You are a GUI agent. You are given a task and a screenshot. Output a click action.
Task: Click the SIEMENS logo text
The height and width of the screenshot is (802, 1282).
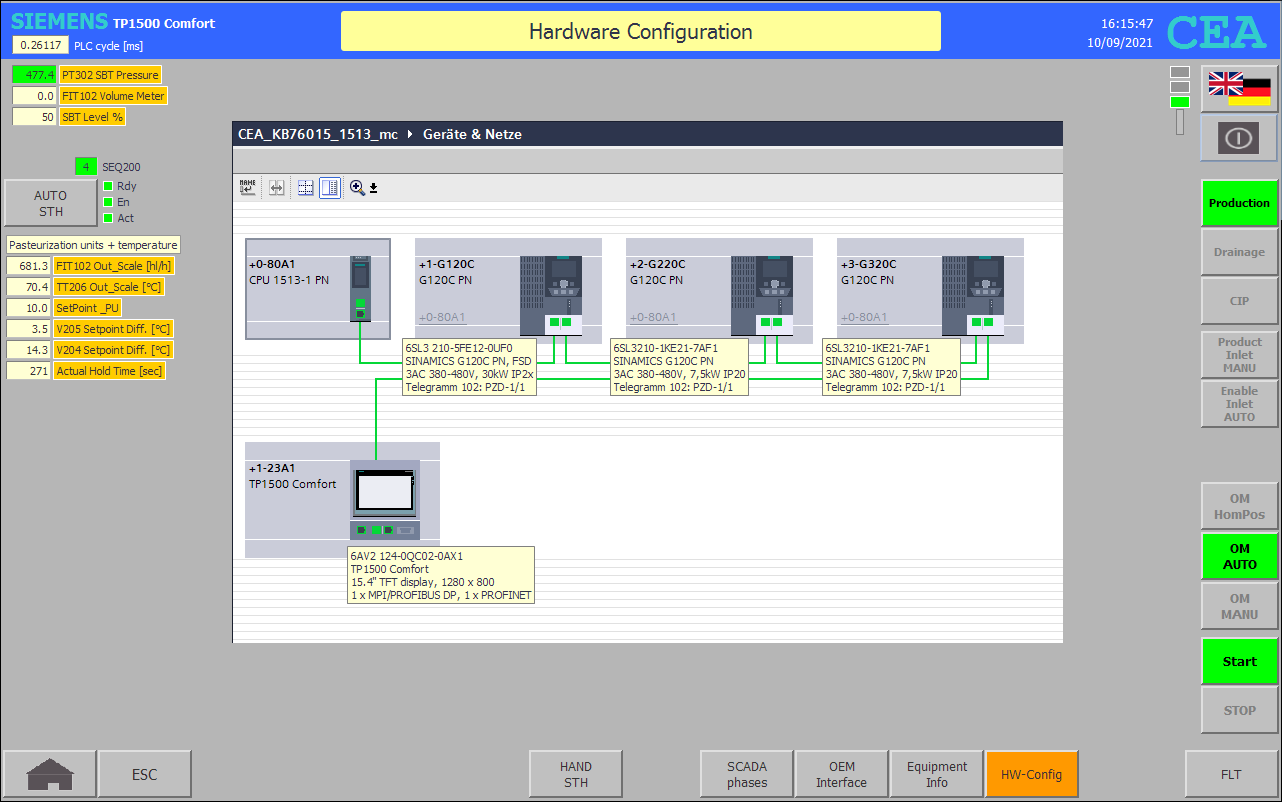point(59,22)
